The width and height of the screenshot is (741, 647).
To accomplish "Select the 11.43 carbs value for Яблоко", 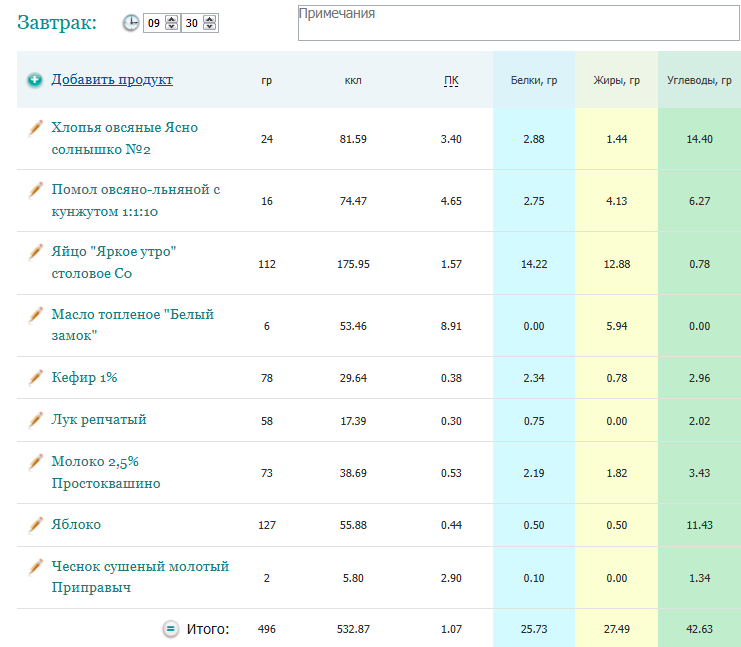I will pyautogui.click(x=699, y=525).
